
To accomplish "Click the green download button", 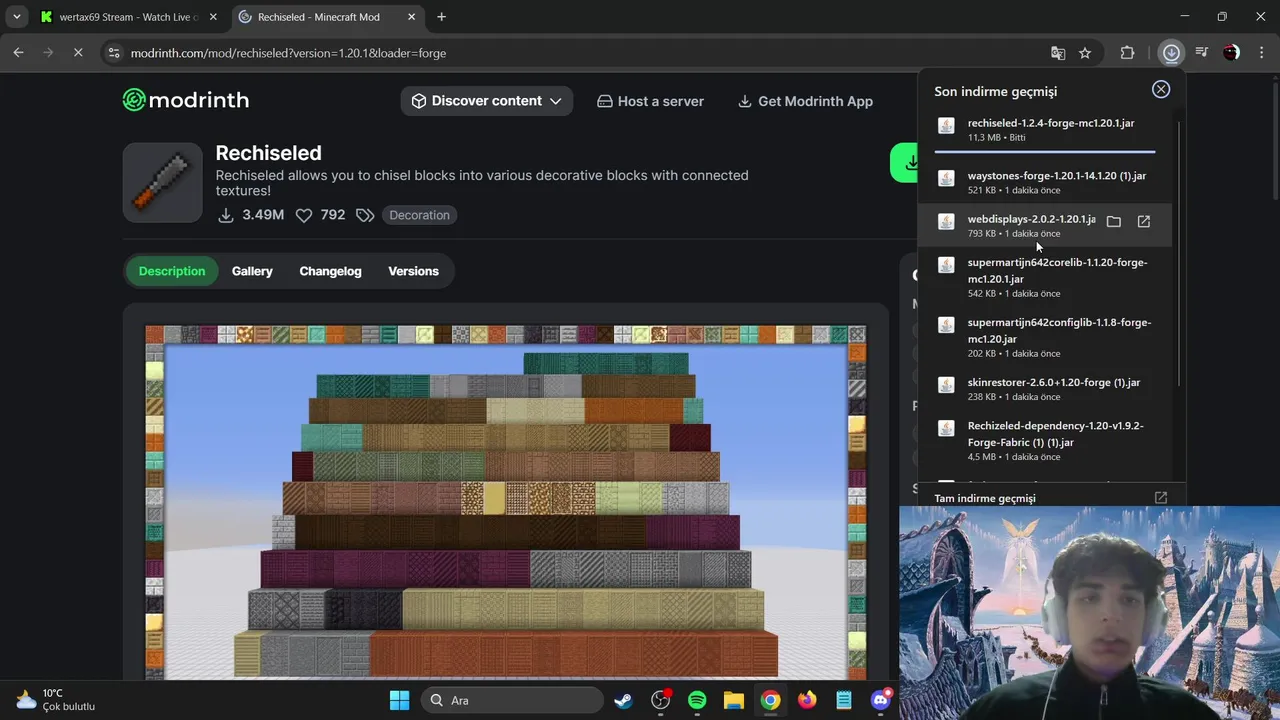I will [904, 162].
